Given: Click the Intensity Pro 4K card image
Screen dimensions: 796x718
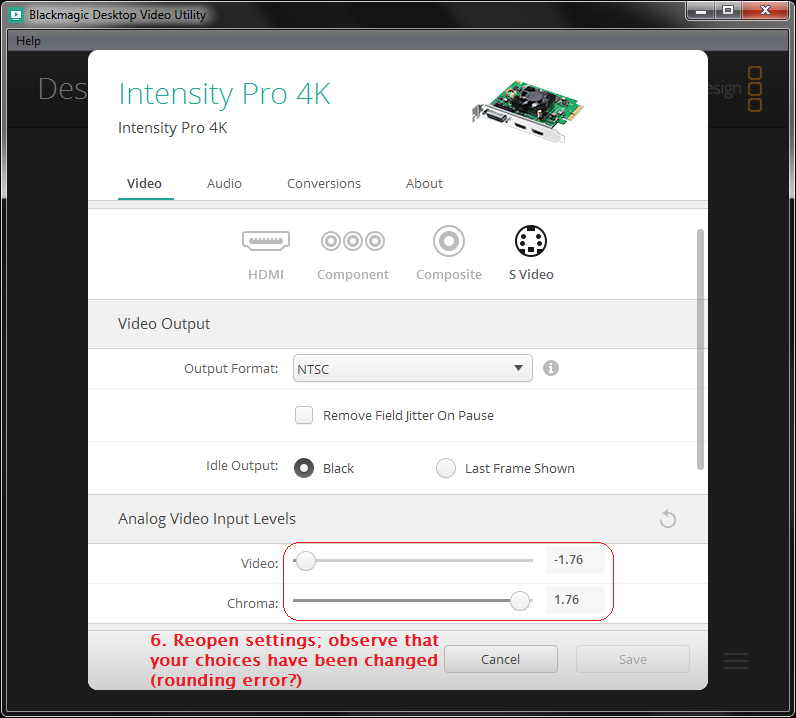Looking at the screenshot, I should (x=527, y=111).
